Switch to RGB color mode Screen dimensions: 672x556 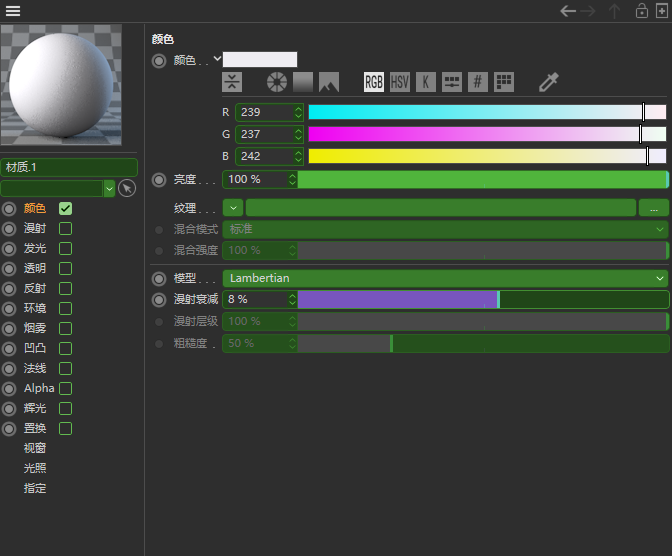(x=374, y=82)
